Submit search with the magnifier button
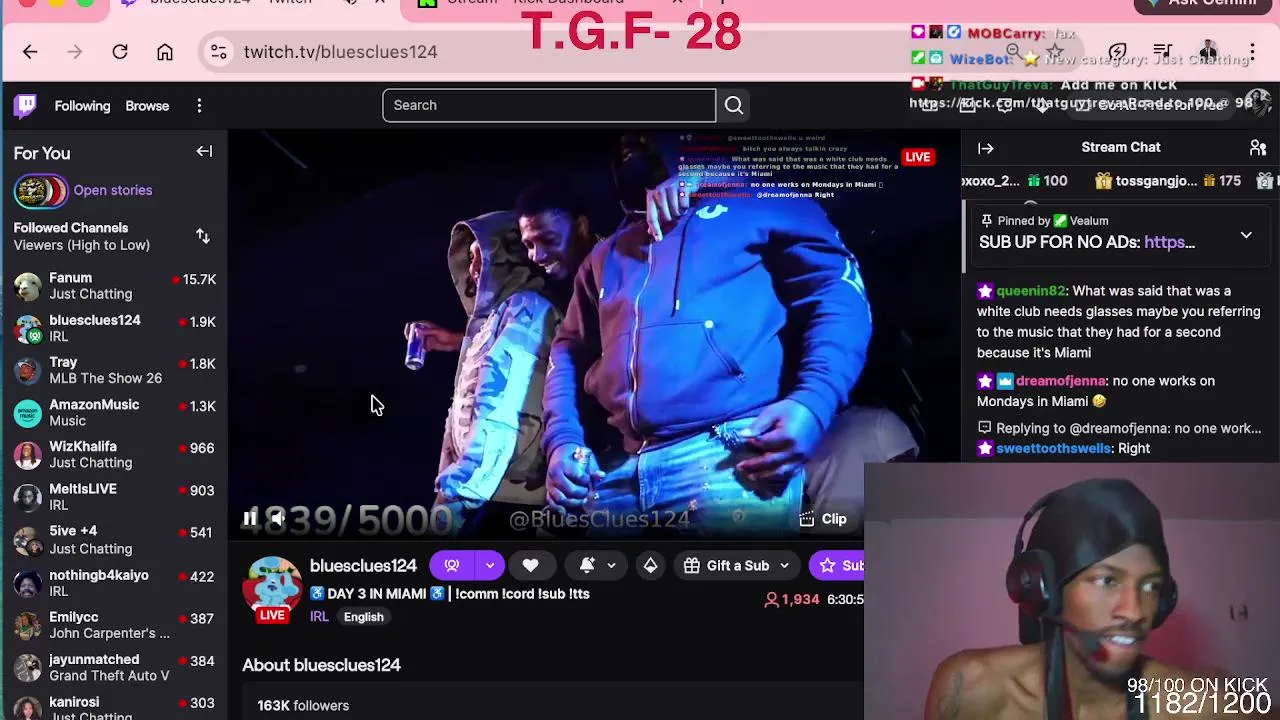The width and height of the screenshot is (1280, 720). click(733, 105)
